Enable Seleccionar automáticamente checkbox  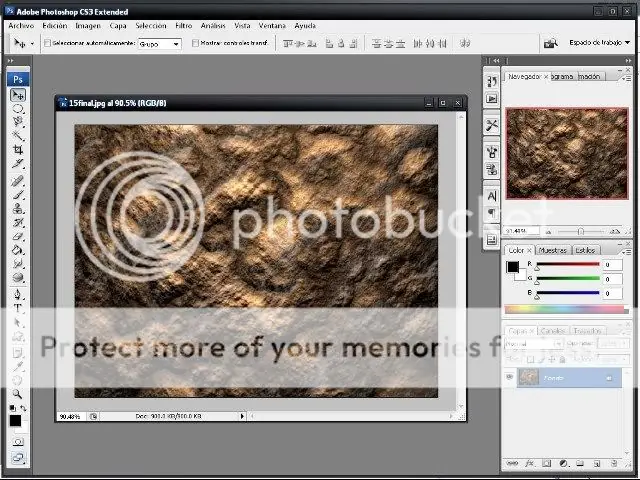click(x=47, y=43)
